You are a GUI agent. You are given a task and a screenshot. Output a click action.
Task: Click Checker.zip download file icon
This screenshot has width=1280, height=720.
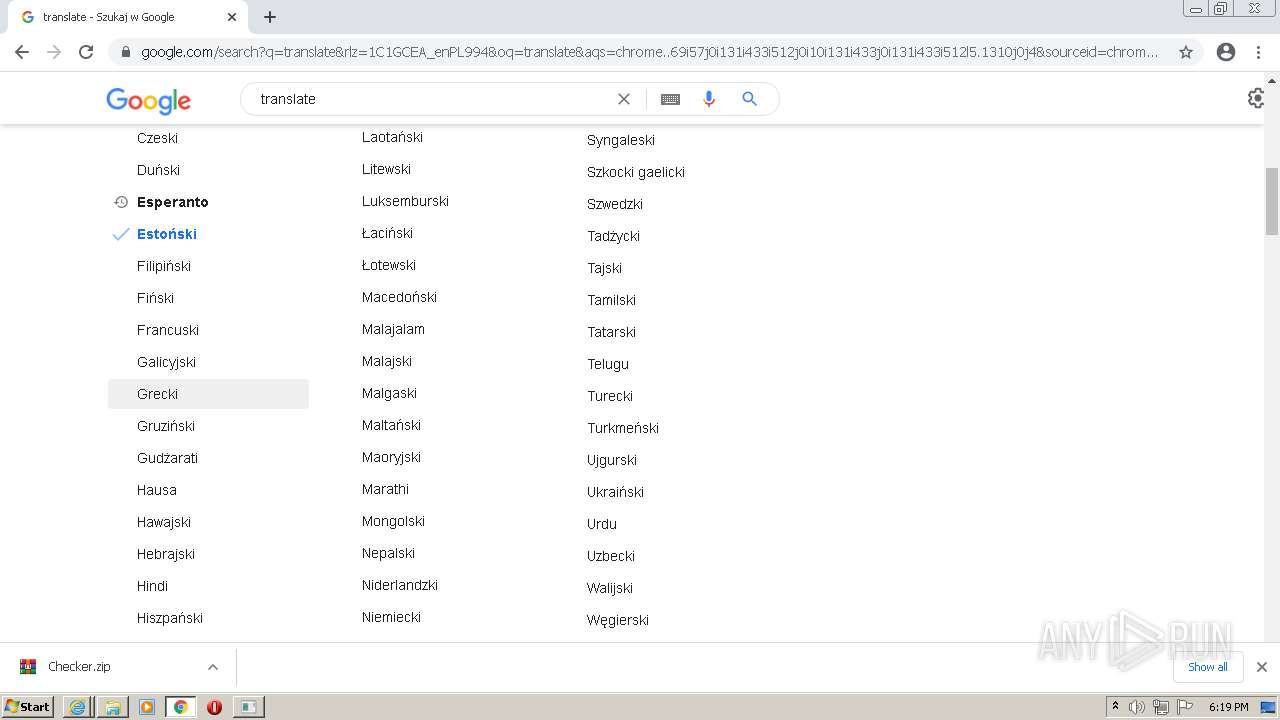(28, 667)
